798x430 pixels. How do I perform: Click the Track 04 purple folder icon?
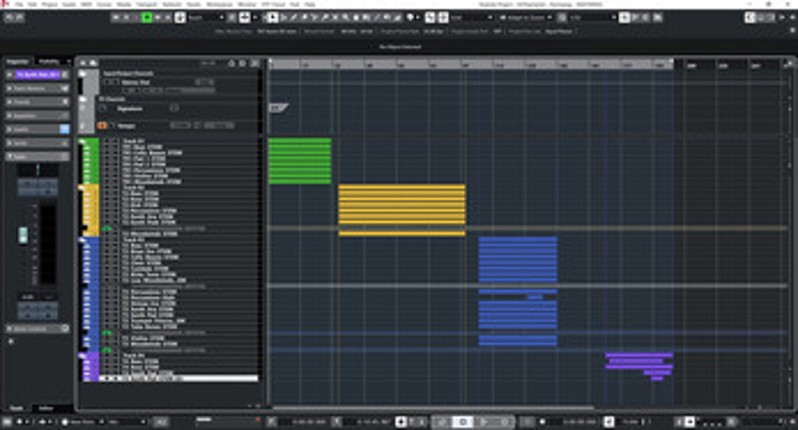tap(82, 356)
